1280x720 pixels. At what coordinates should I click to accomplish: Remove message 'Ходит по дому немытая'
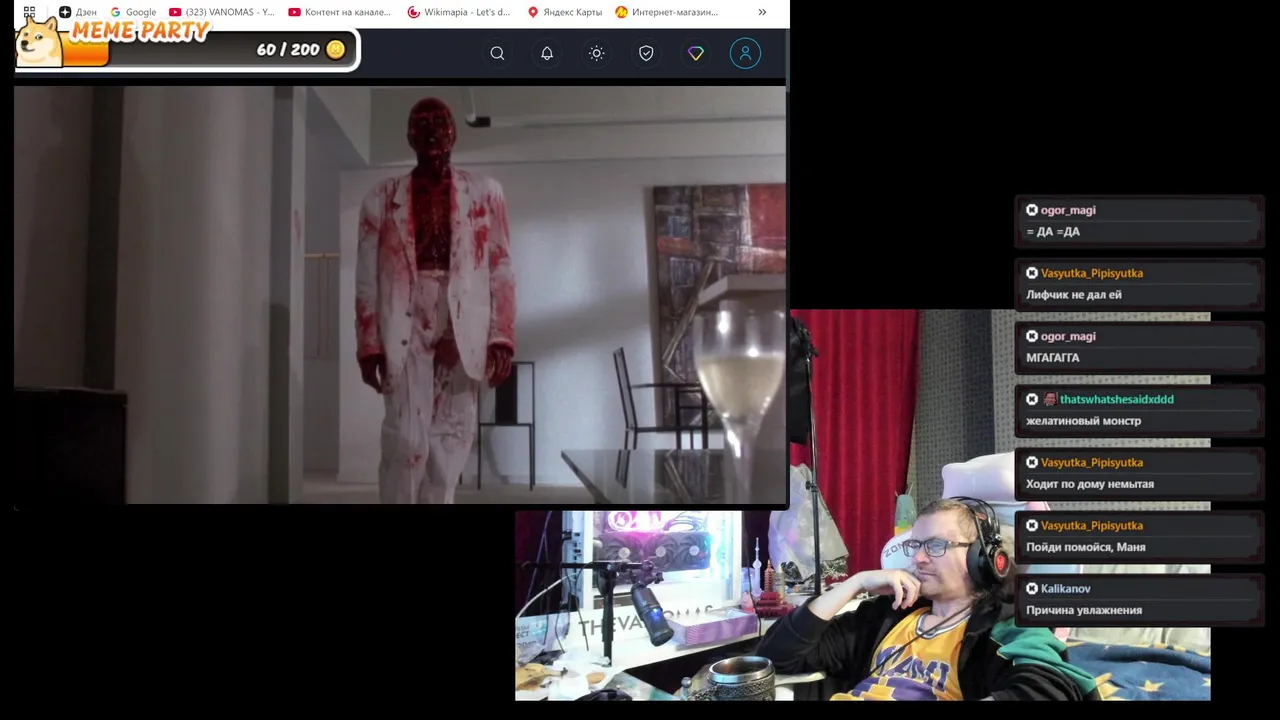(1032, 462)
